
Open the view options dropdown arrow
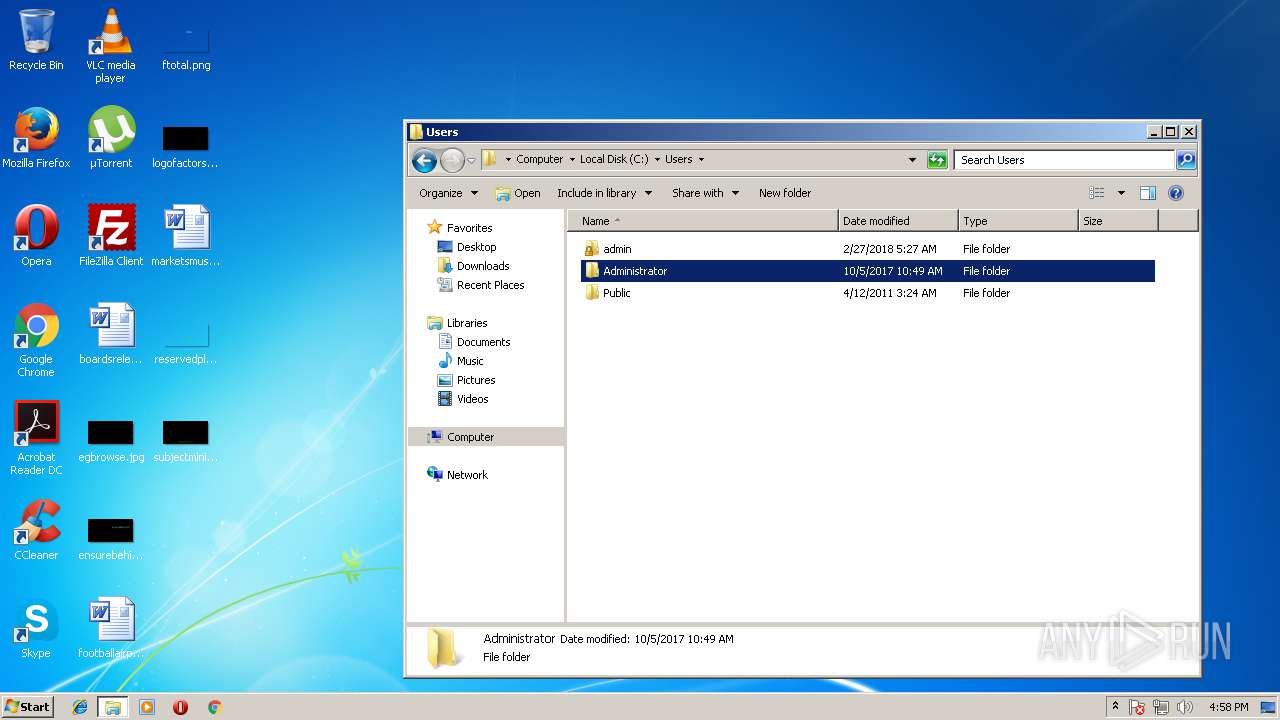click(x=1121, y=193)
